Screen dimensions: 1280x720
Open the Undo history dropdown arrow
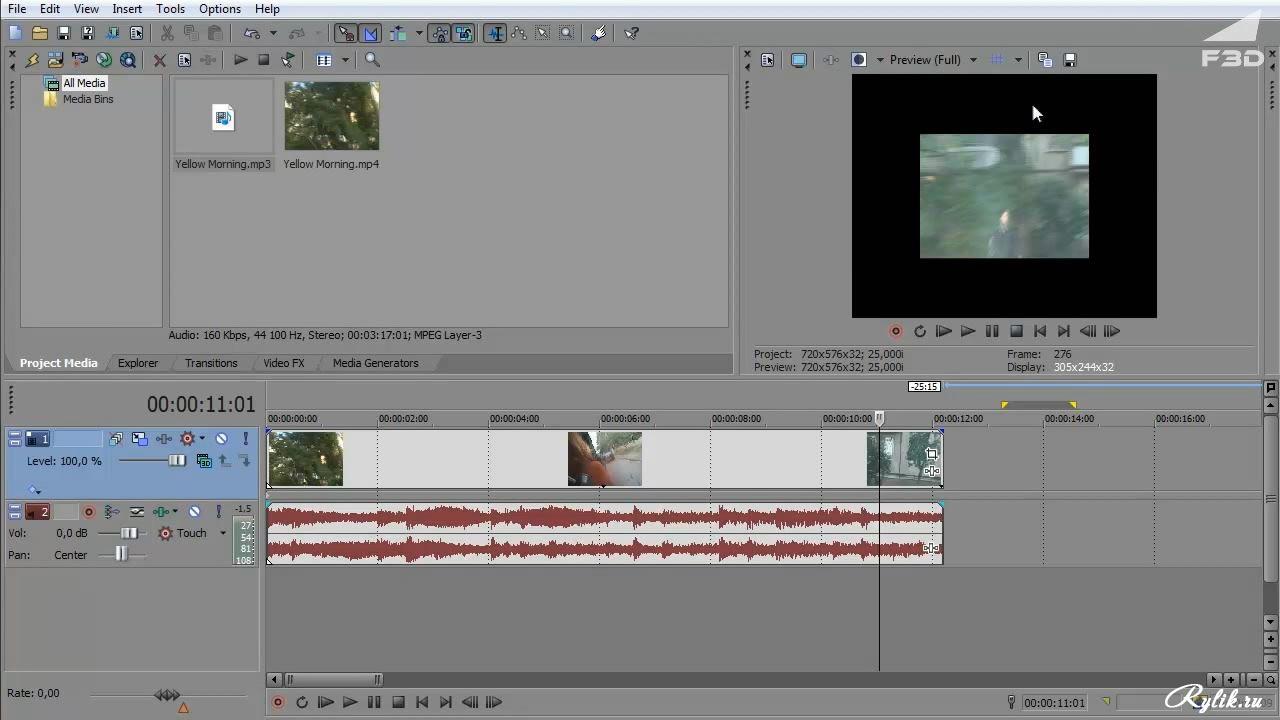tap(272, 33)
